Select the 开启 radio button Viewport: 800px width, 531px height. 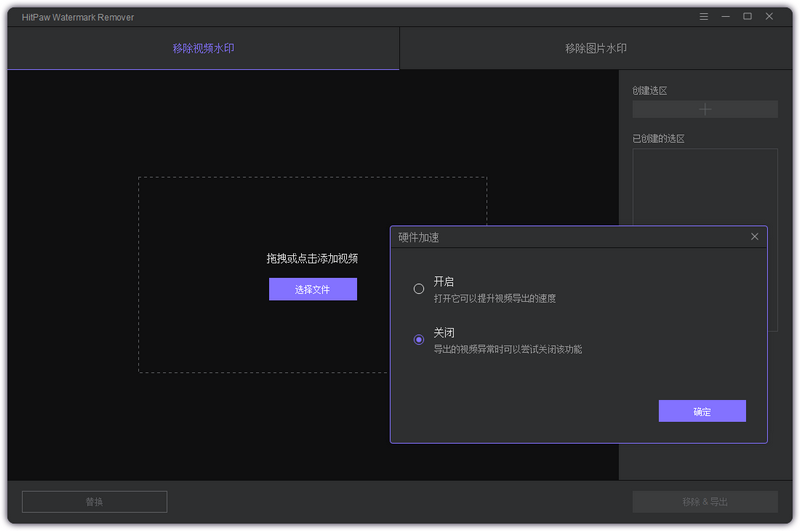pos(419,289)
